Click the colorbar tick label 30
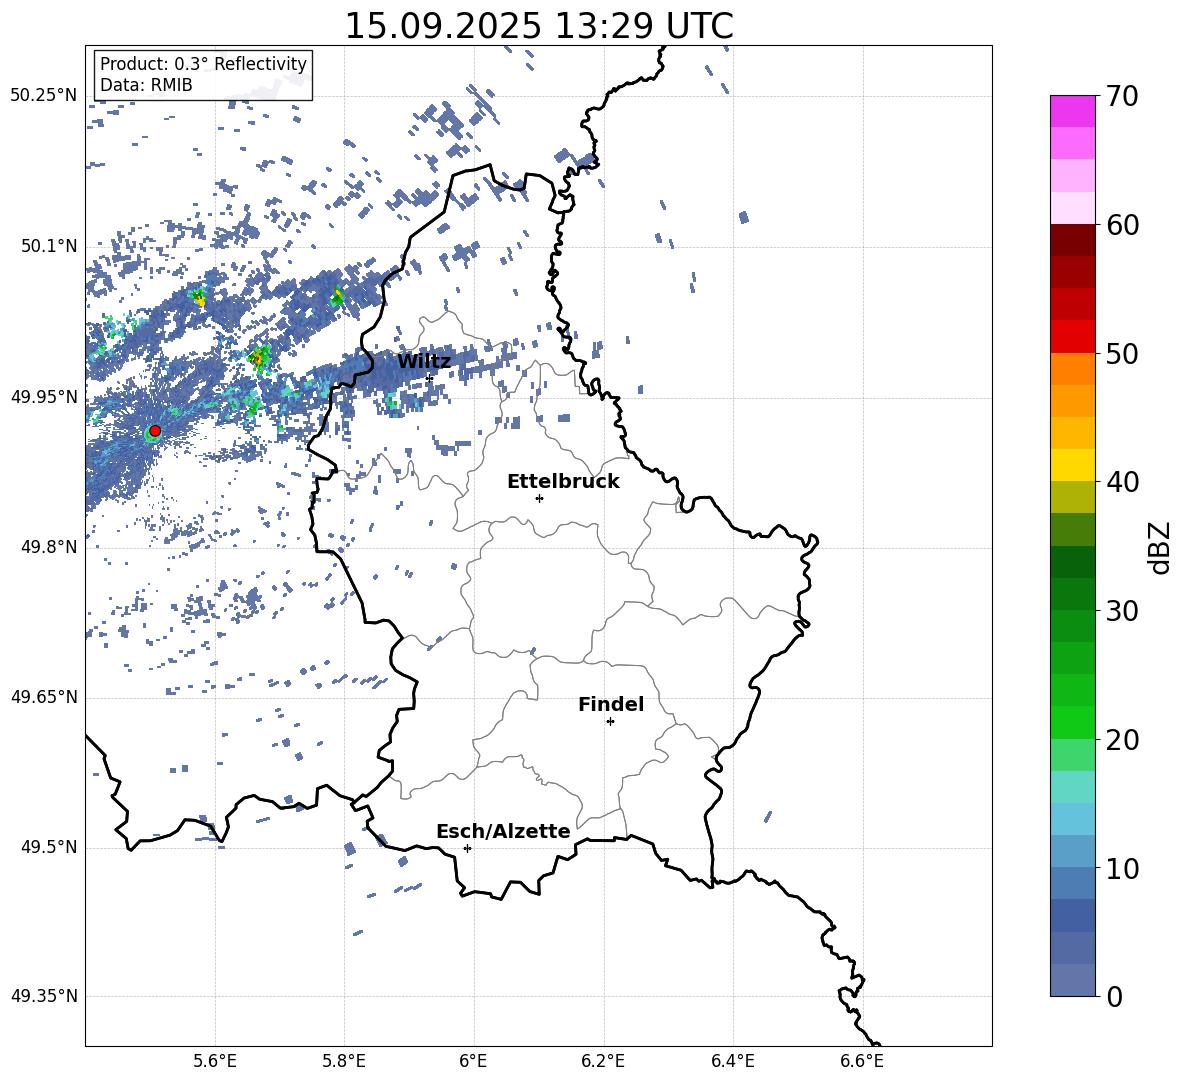 point(1123,611)
